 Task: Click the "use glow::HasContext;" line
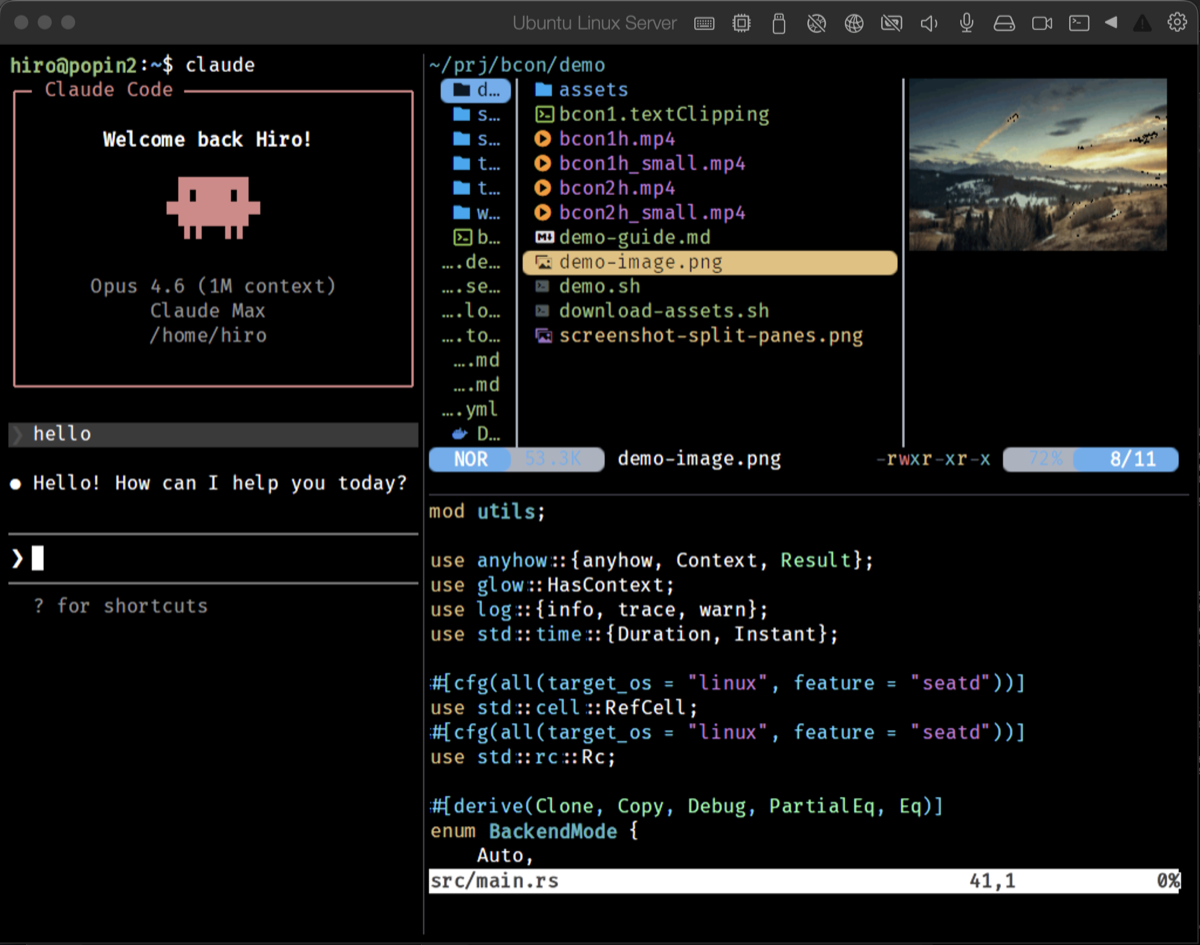[553, 585]
